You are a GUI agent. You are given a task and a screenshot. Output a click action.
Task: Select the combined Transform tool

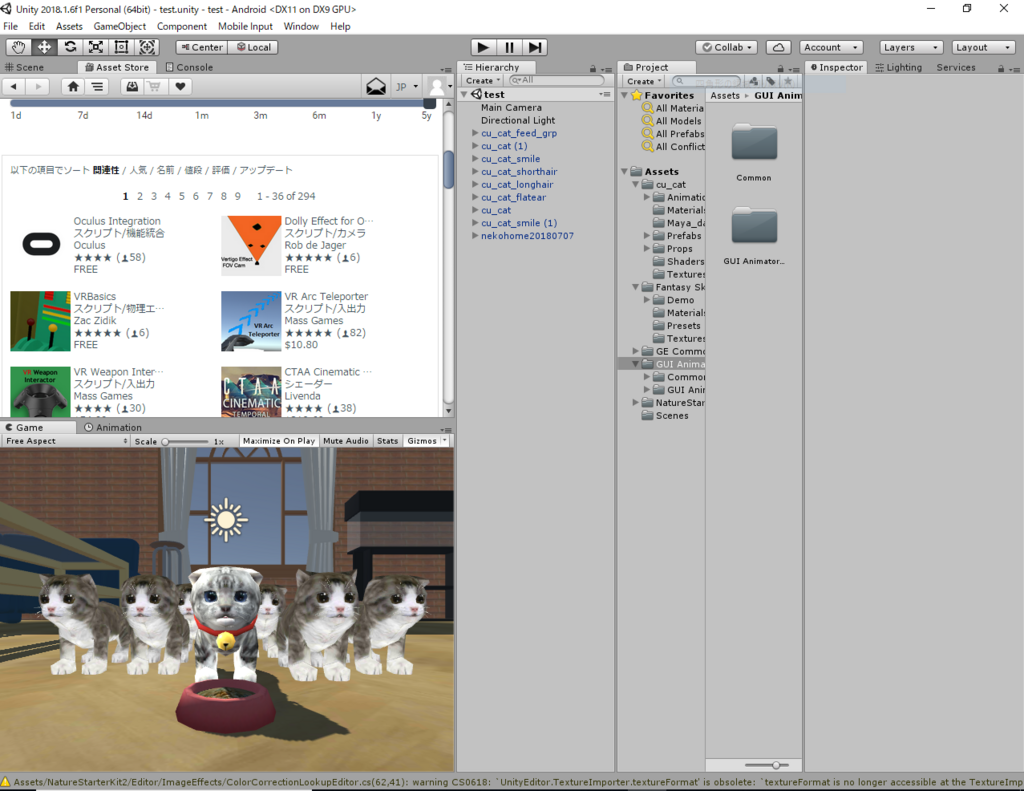coord(147,47)
